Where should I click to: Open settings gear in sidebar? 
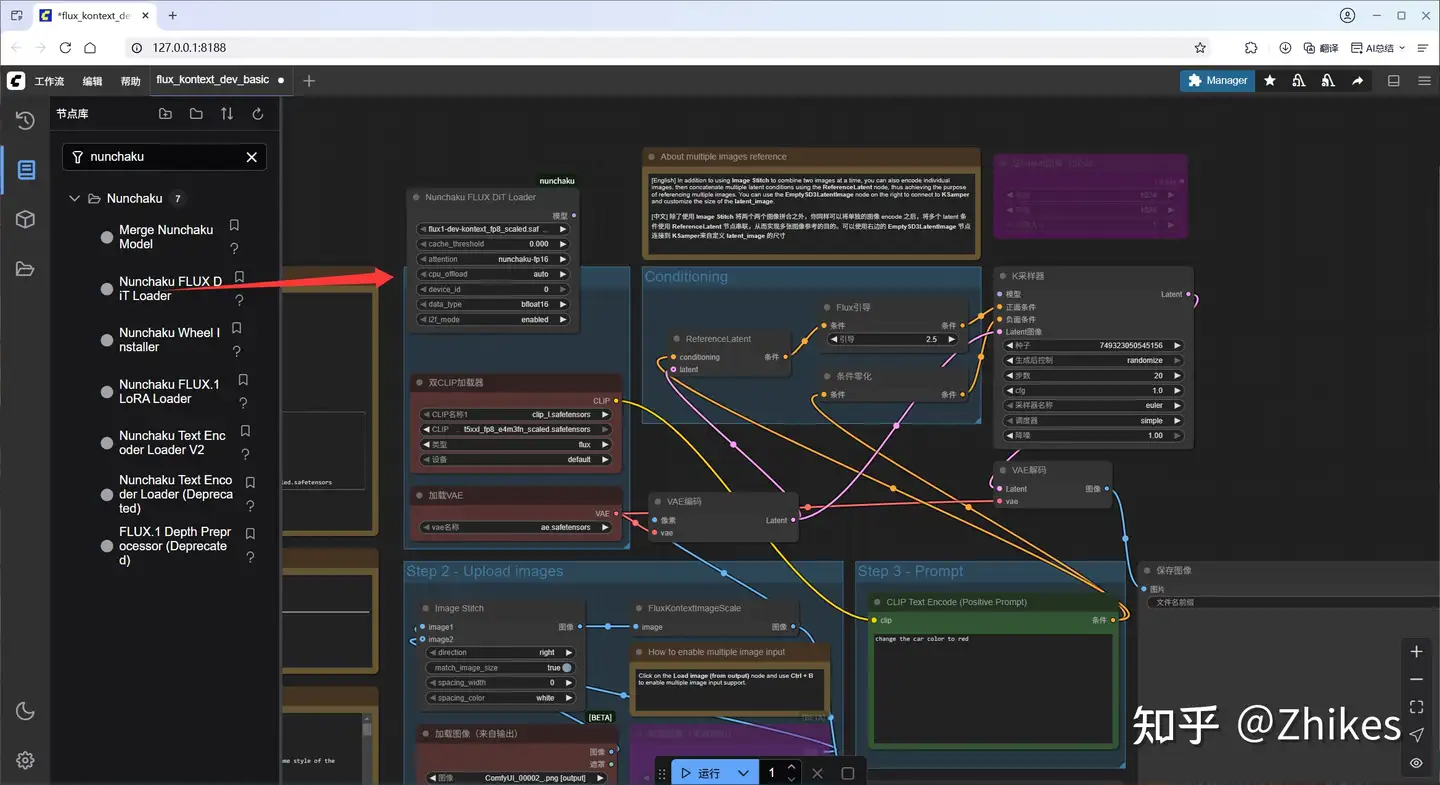[x=25, y=760]
